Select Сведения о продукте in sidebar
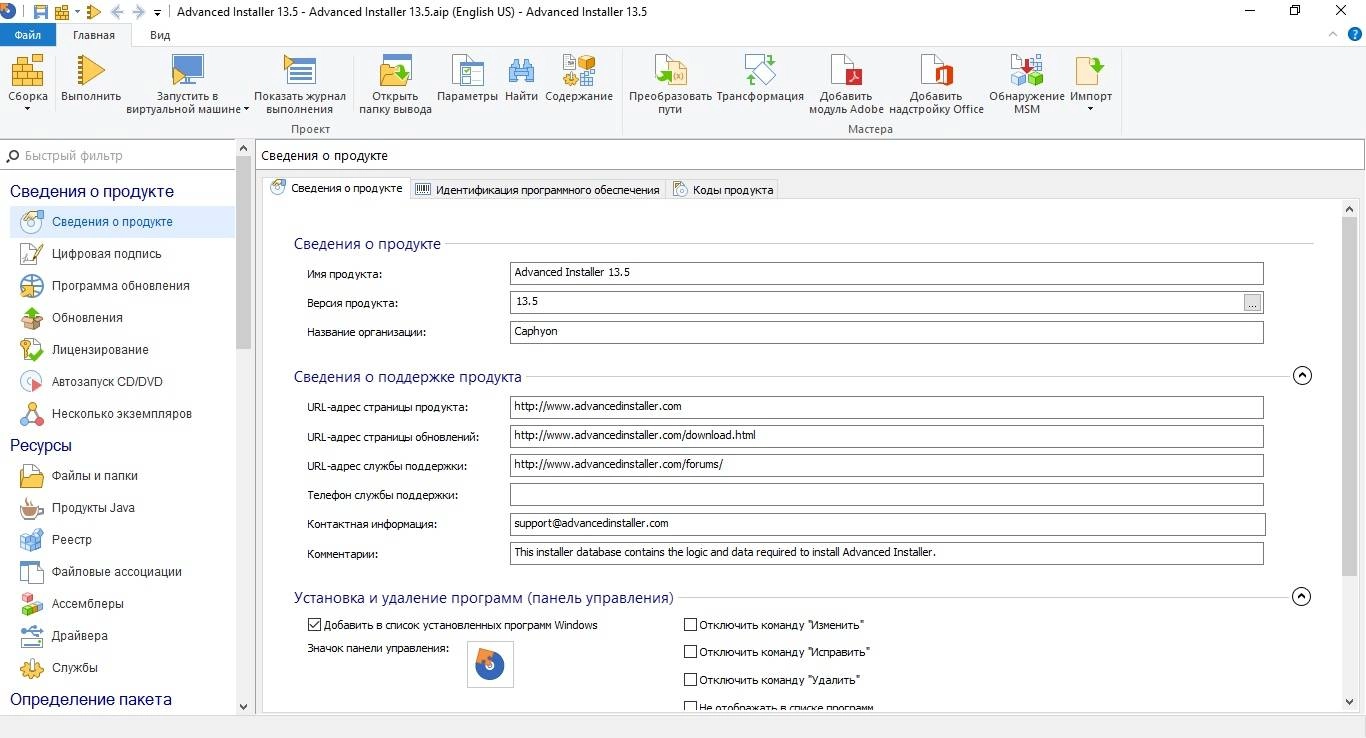Viewport: 1366px width, 738px height. tap(122, 222)
